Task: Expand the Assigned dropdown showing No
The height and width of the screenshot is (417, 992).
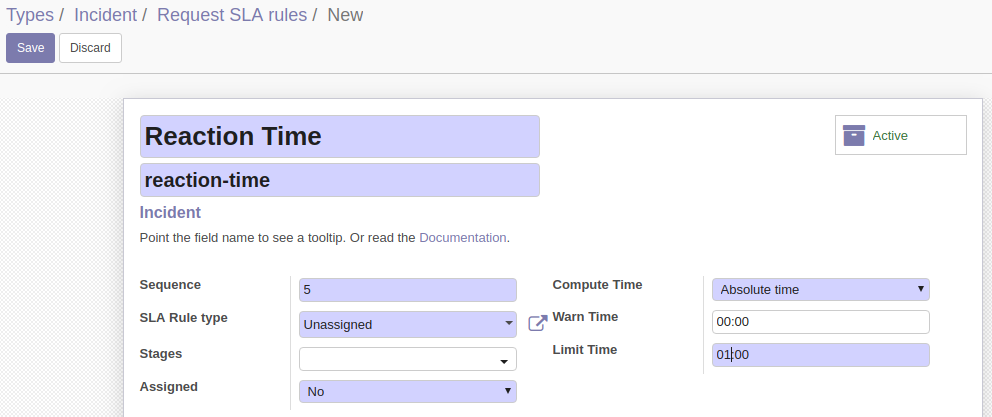Action: [408, 392]
